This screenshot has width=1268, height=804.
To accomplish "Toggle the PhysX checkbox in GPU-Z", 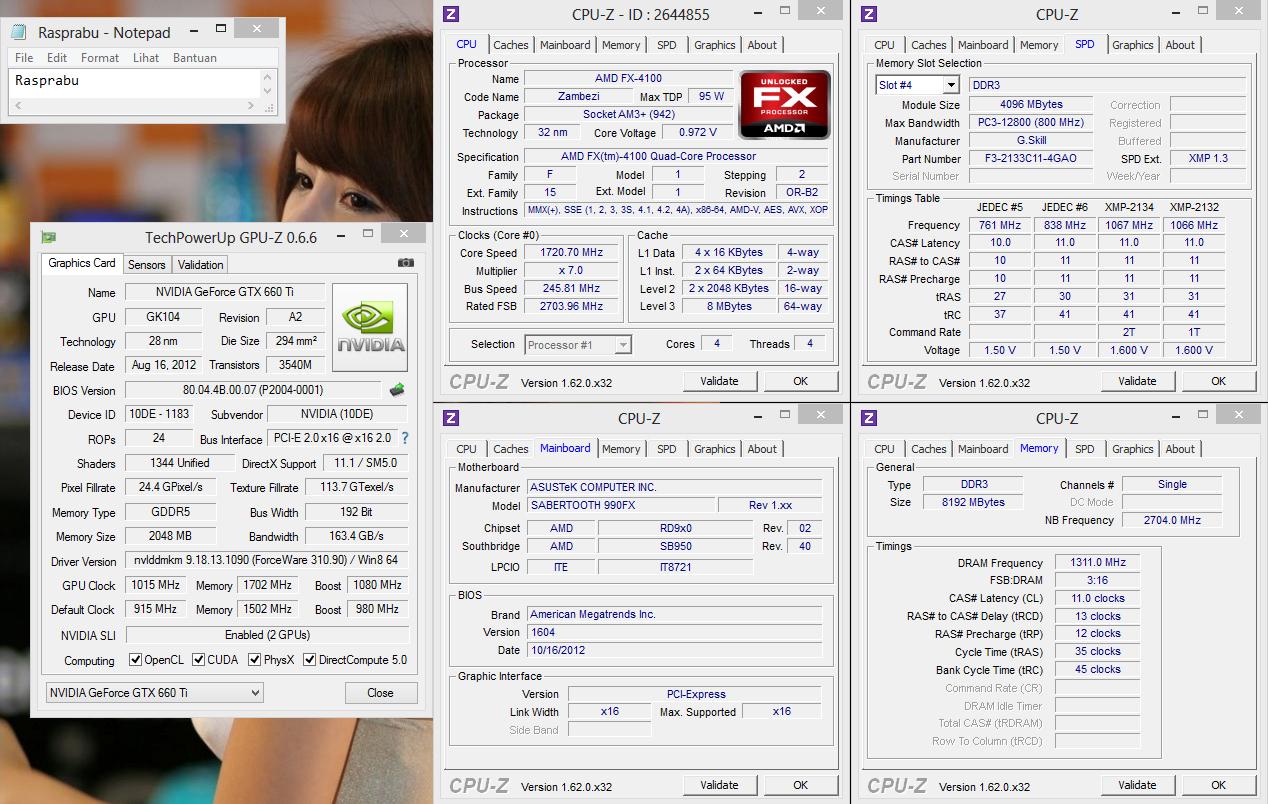I will [x=255, y=660].
